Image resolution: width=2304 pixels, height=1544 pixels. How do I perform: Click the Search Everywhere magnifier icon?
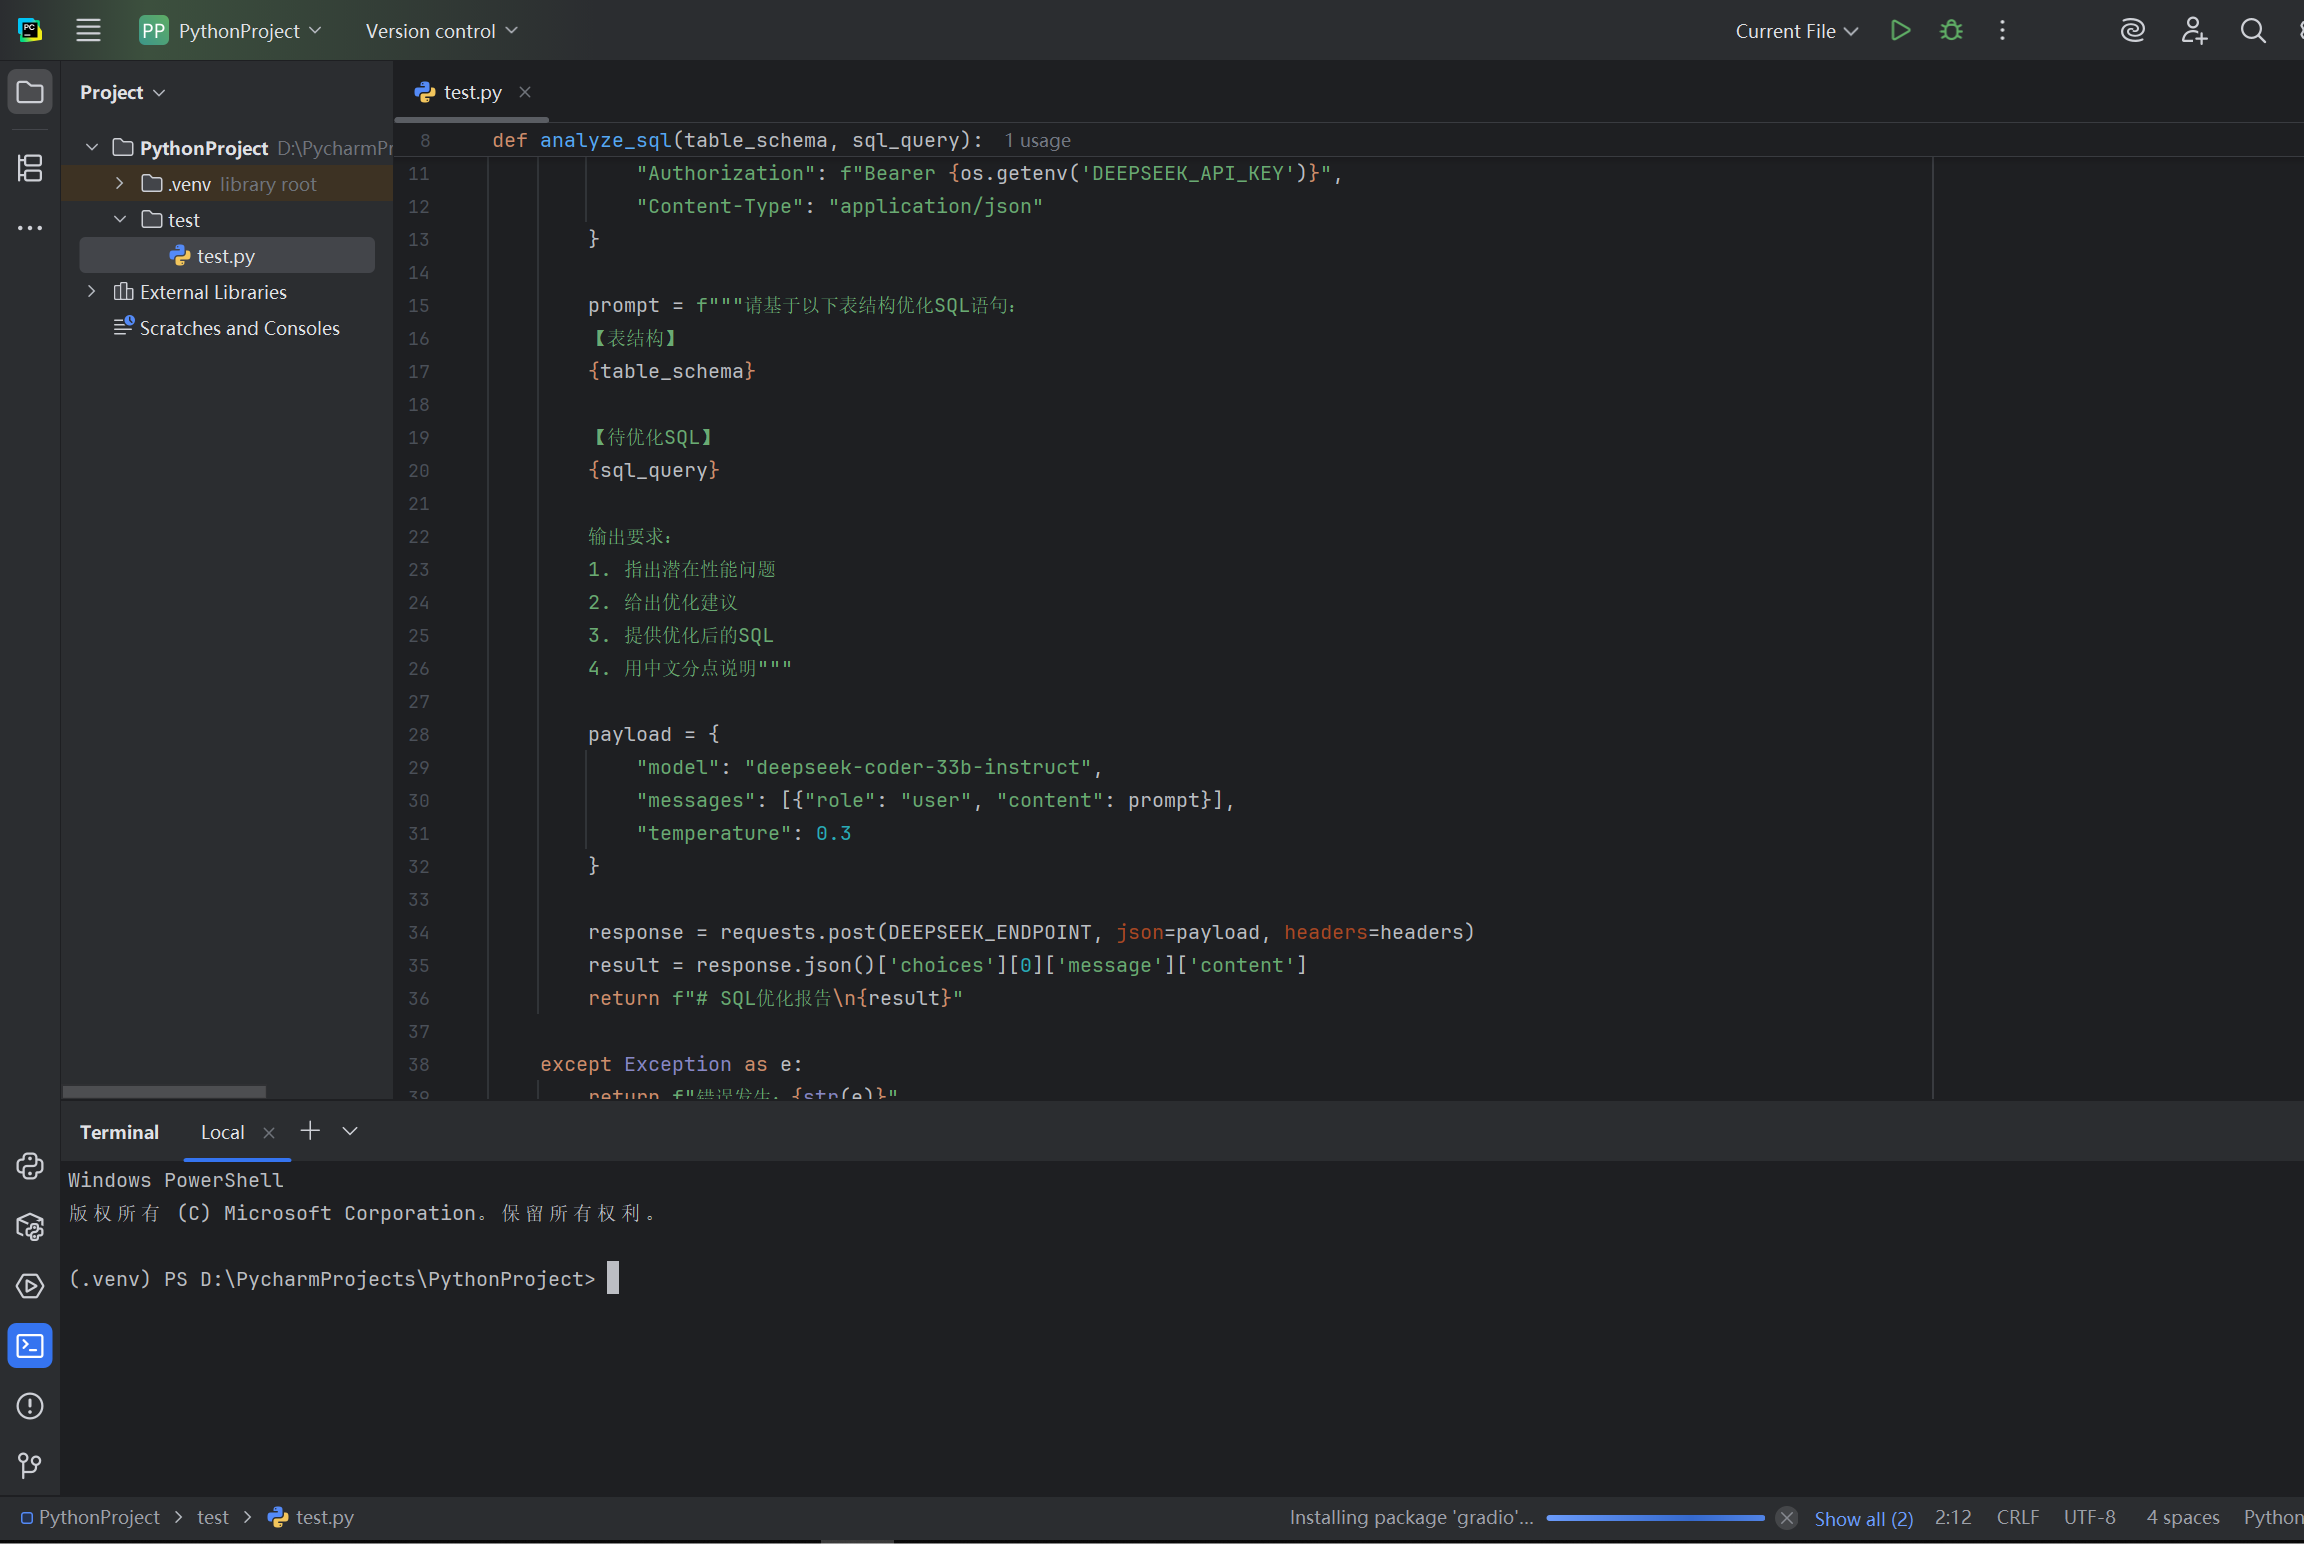point(2252,31)
